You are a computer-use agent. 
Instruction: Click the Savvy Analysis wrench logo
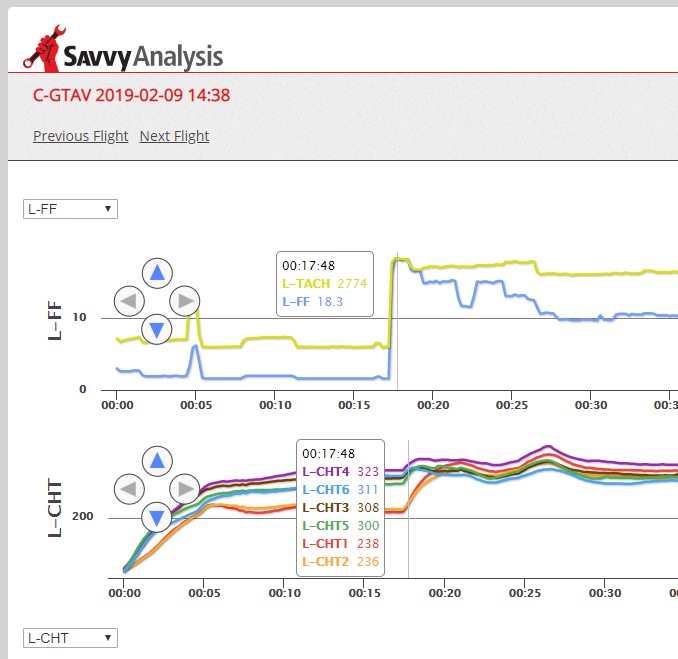pos(41,52)
